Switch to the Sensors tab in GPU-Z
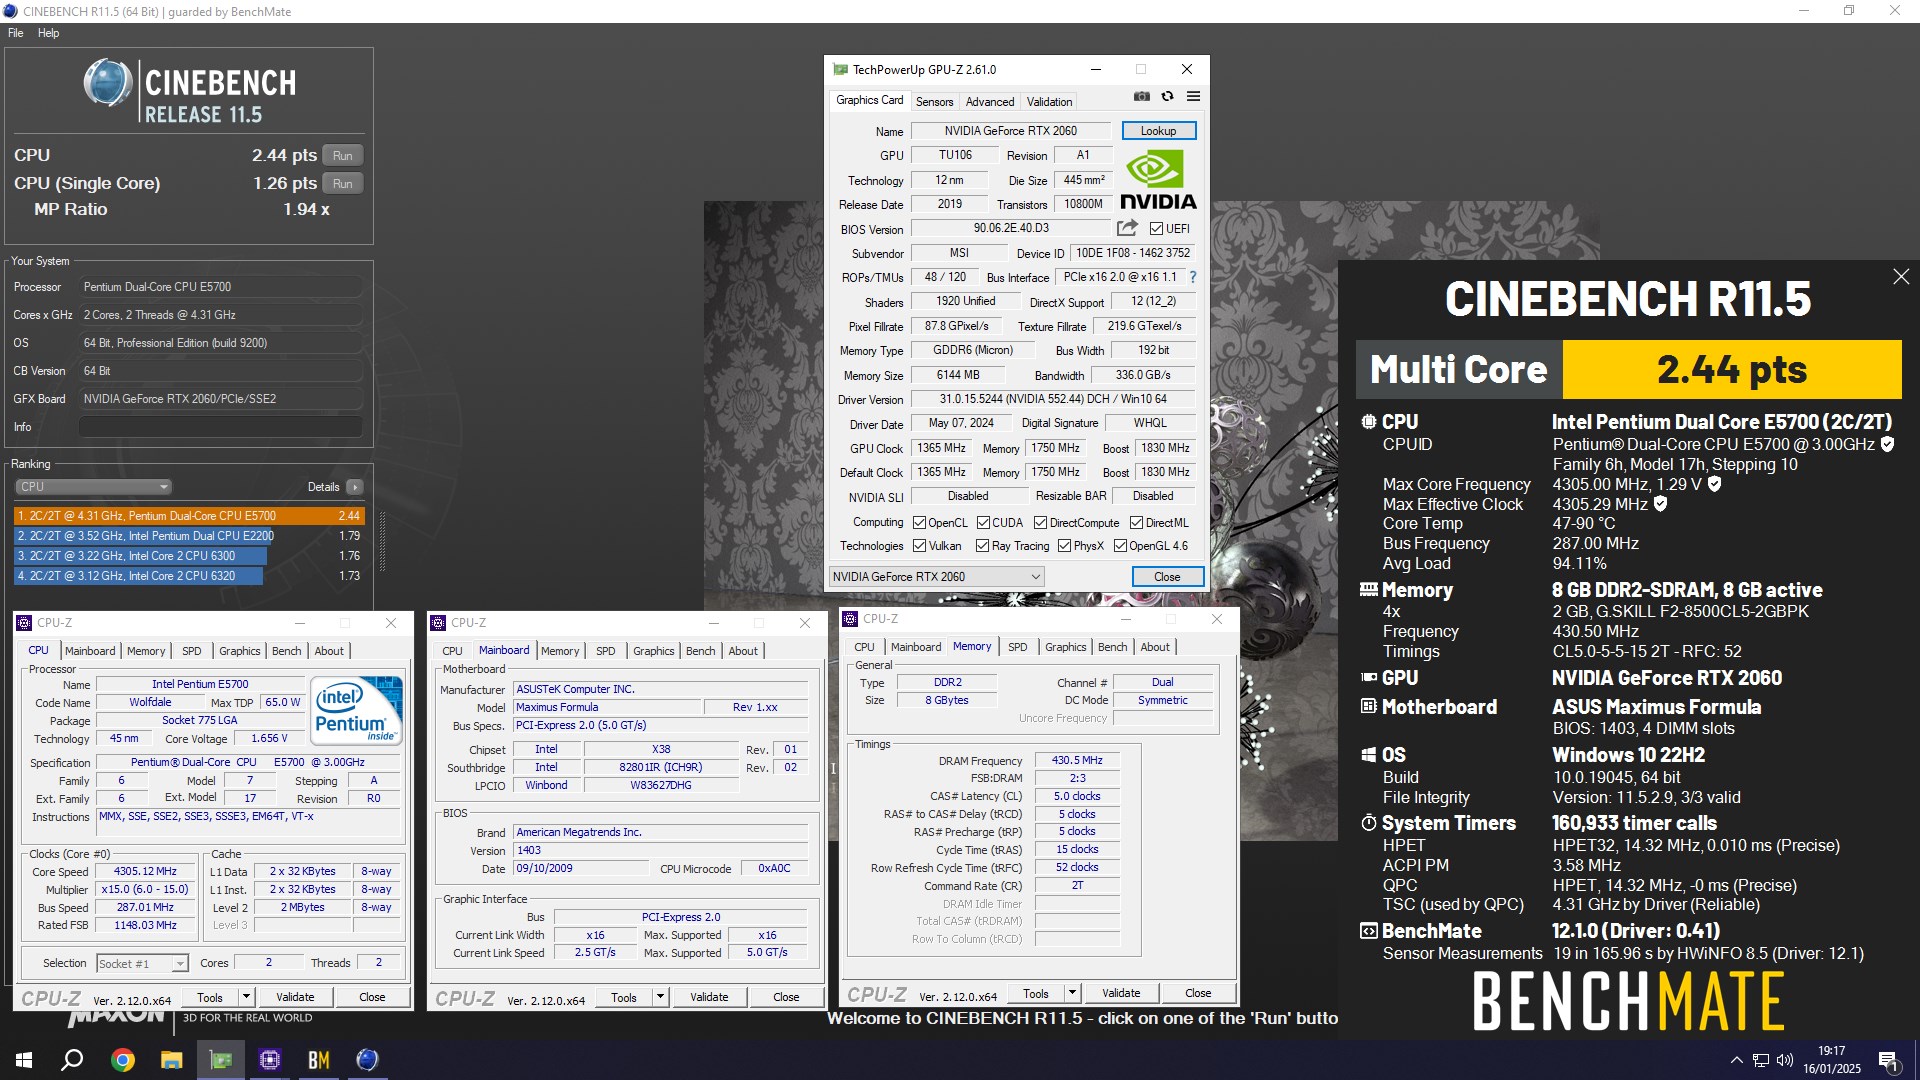The width and height of the screenshot is (1920, 1080). click(934, 102)
